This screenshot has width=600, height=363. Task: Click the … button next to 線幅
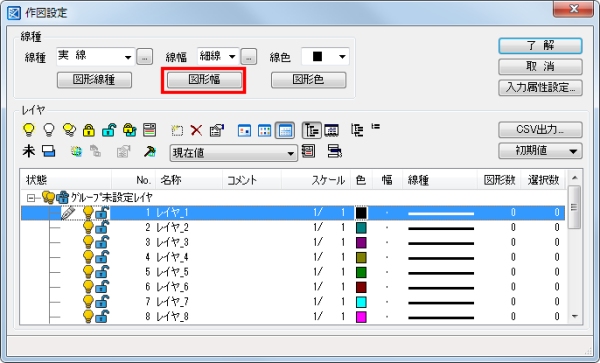pyautogui.click(x=249, y=57)
